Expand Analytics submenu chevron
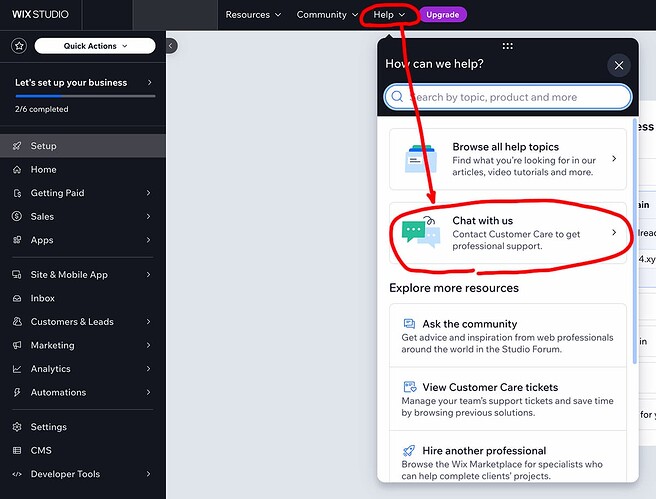 coord(149,369)
